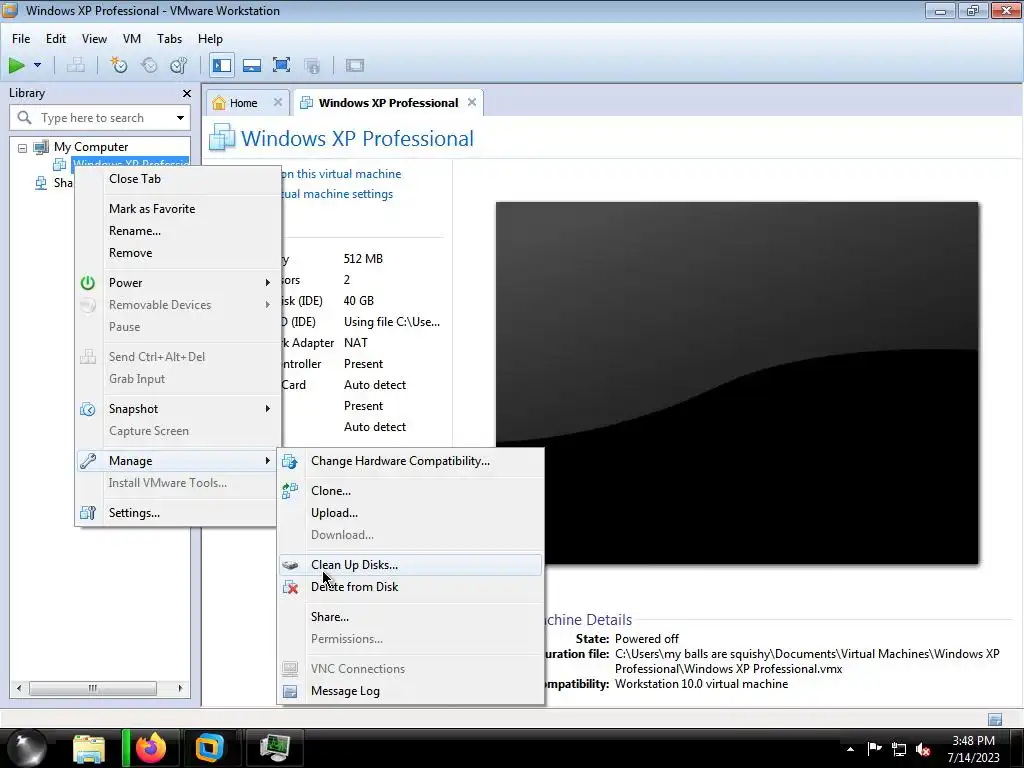The height and width of the screenshot is (768, 1024).
Task: Click the library horizontal scrollbar thumb
Action: point(93,688)
